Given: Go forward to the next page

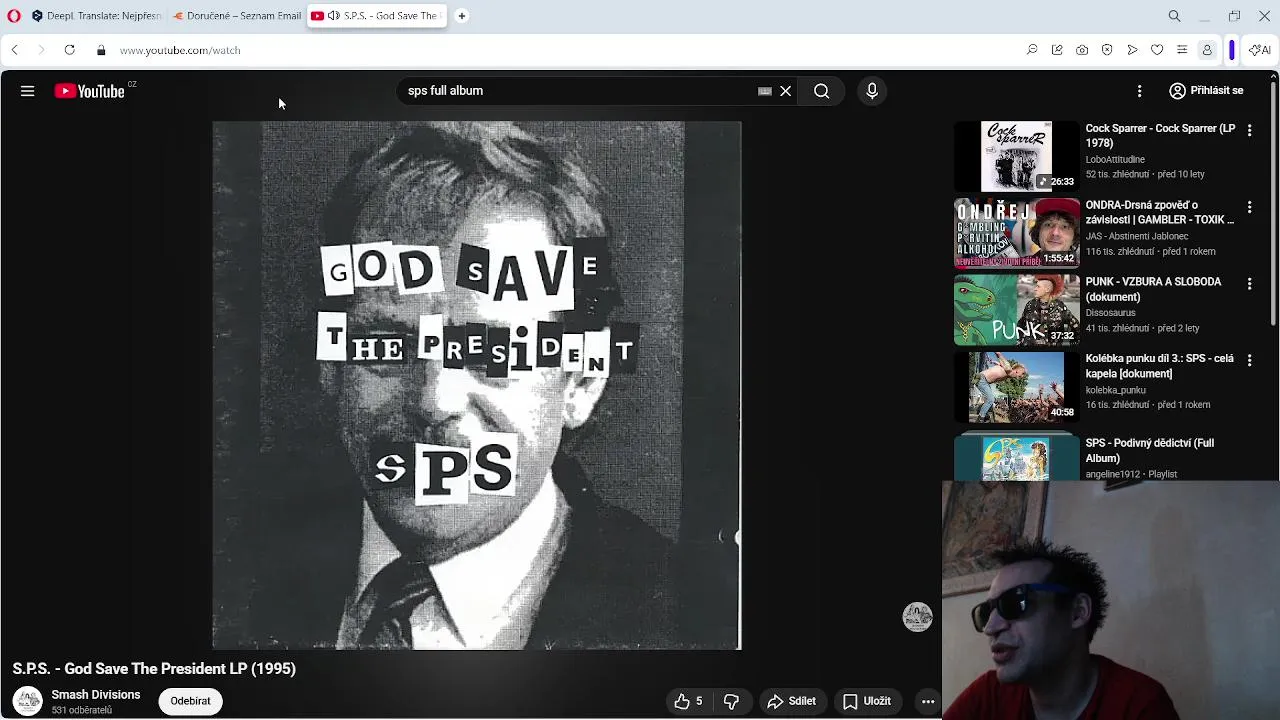Looking at the screenshot, I should click(x=41, y=50).
